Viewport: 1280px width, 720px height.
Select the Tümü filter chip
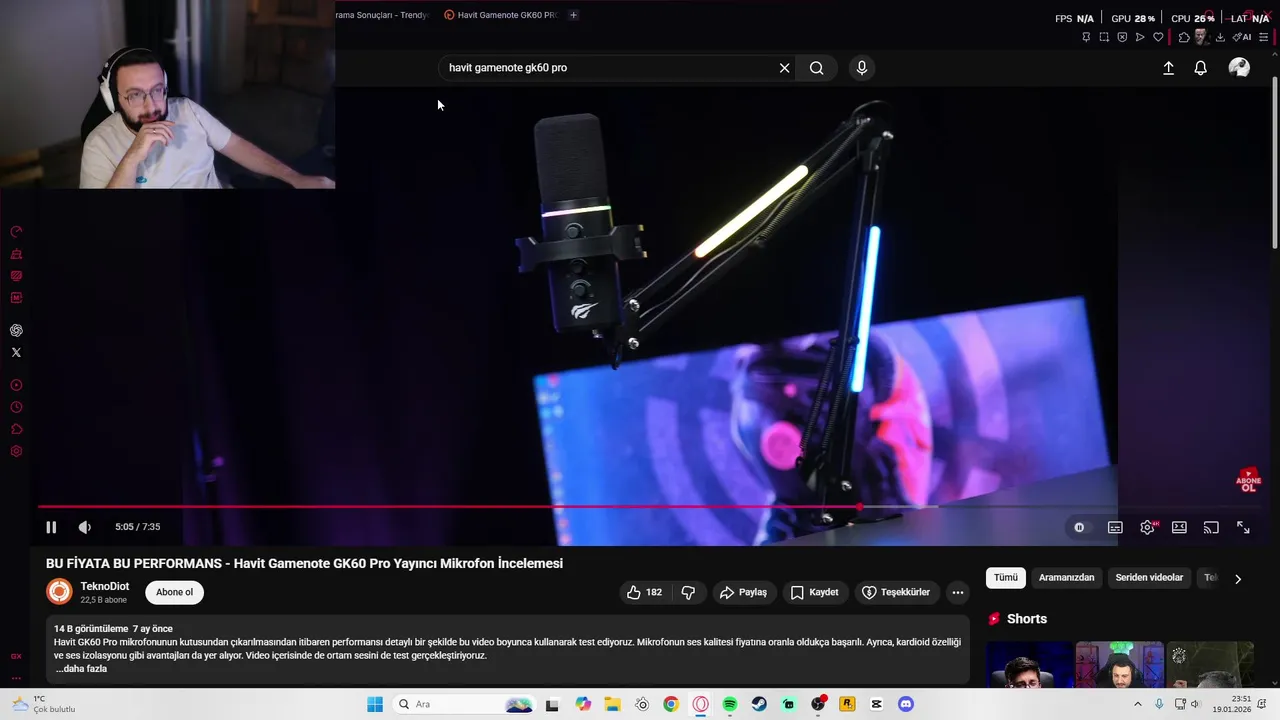pos(1006,578)
